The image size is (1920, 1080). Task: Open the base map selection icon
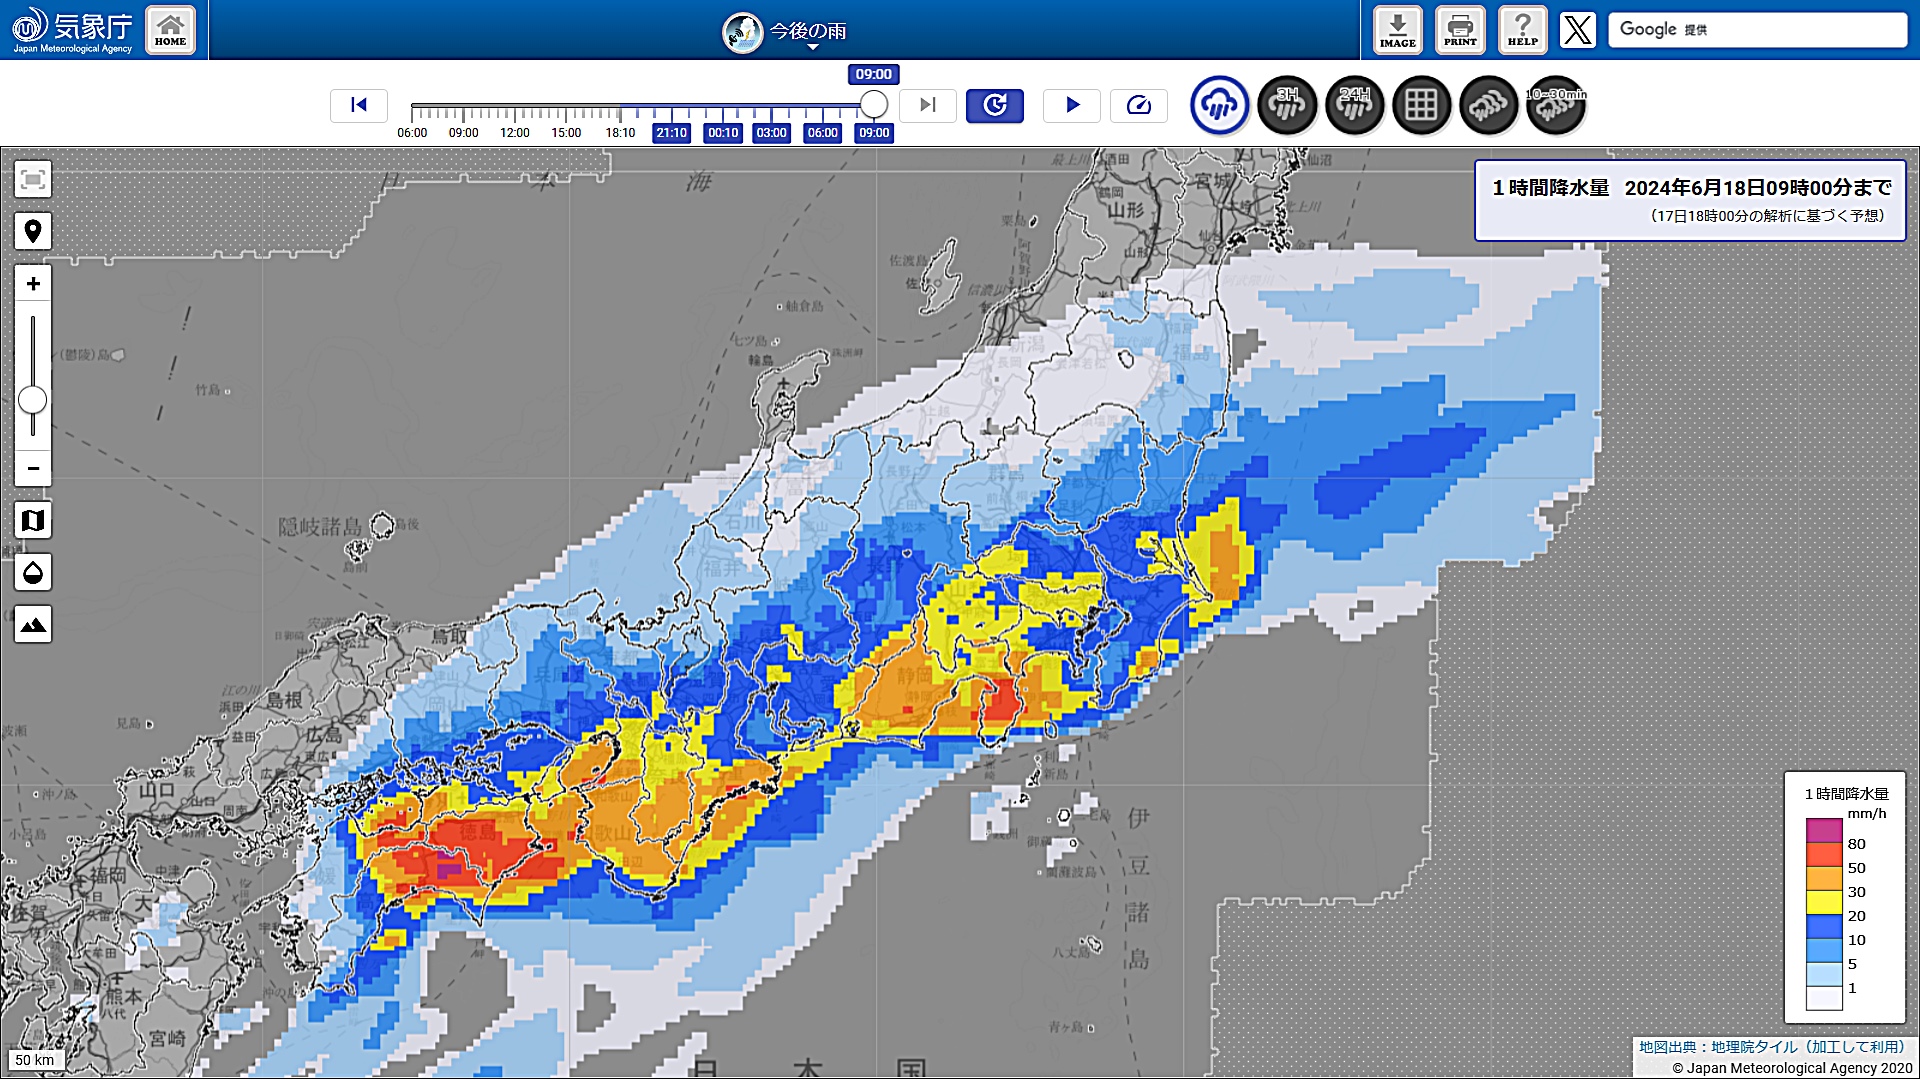click(x=33, y=520)
